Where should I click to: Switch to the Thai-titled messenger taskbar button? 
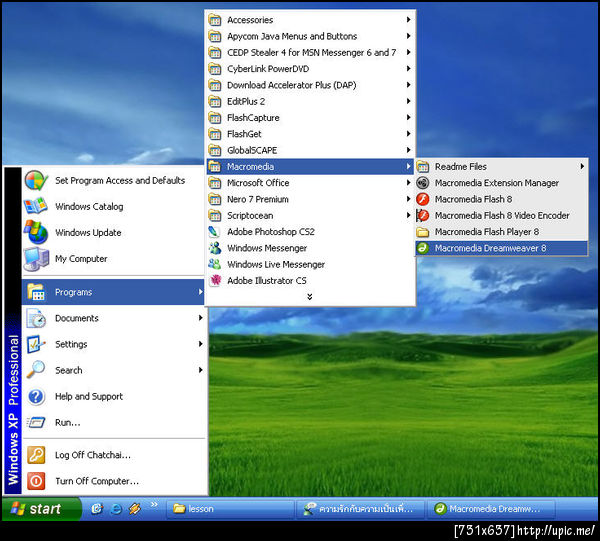(360, 509)
